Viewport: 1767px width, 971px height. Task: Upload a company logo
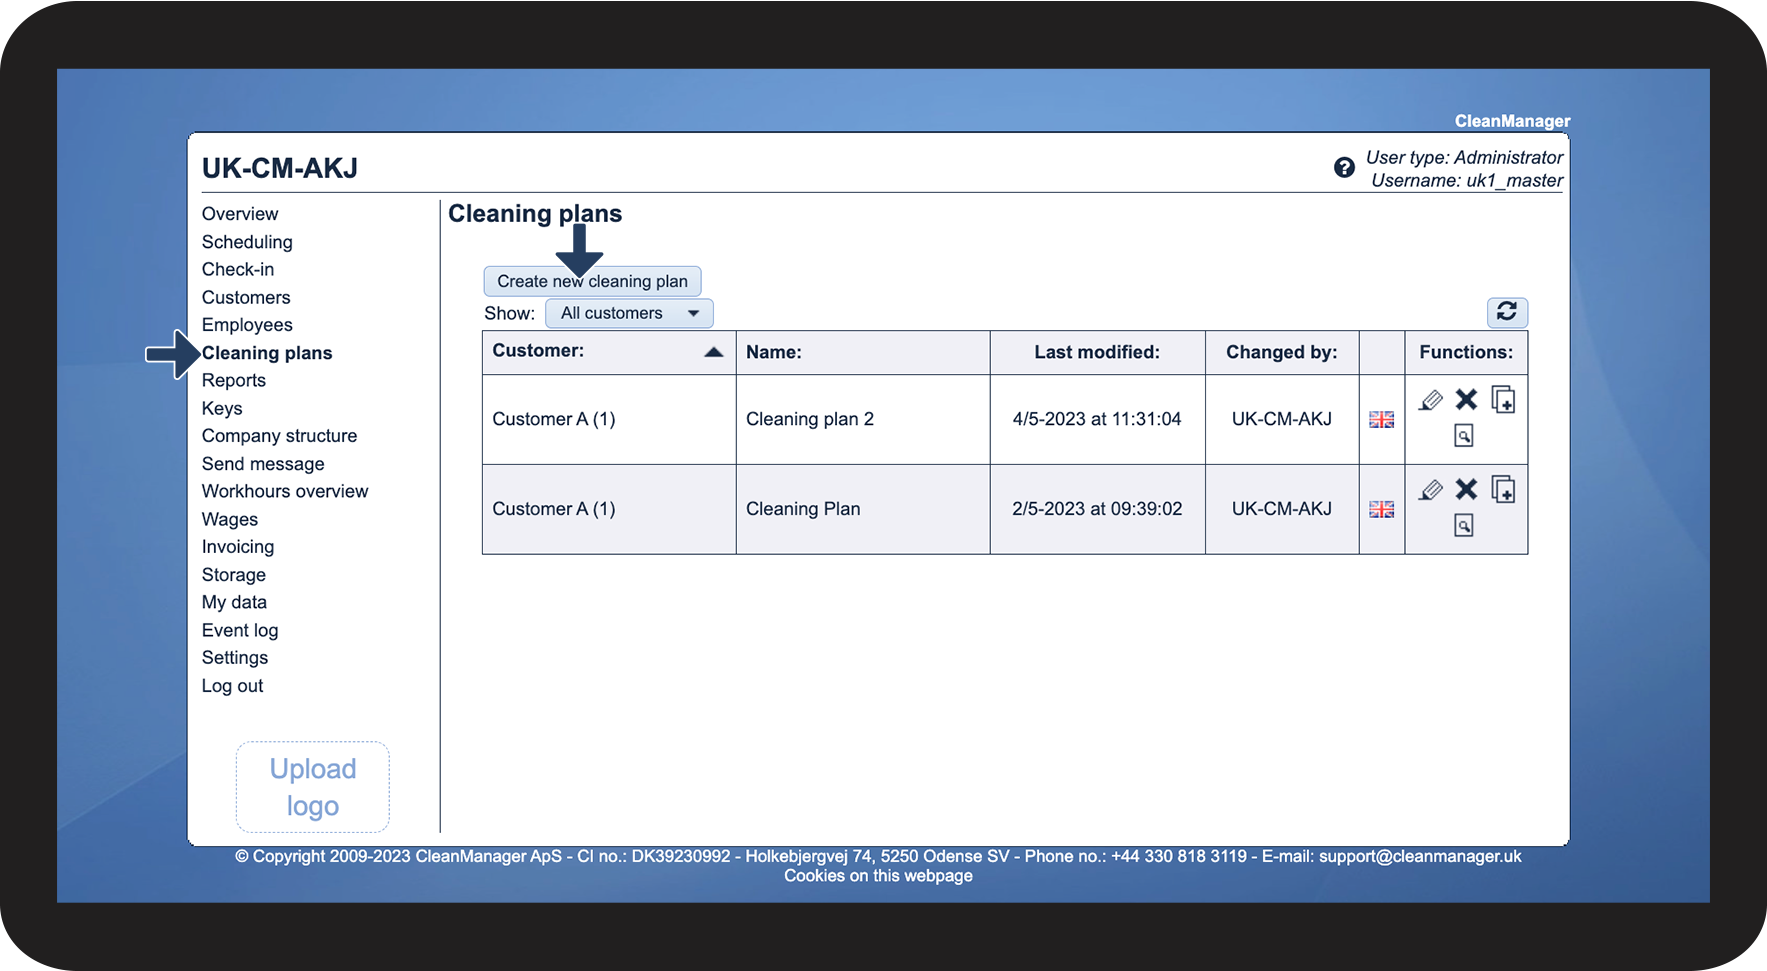(x=313, y=787)
